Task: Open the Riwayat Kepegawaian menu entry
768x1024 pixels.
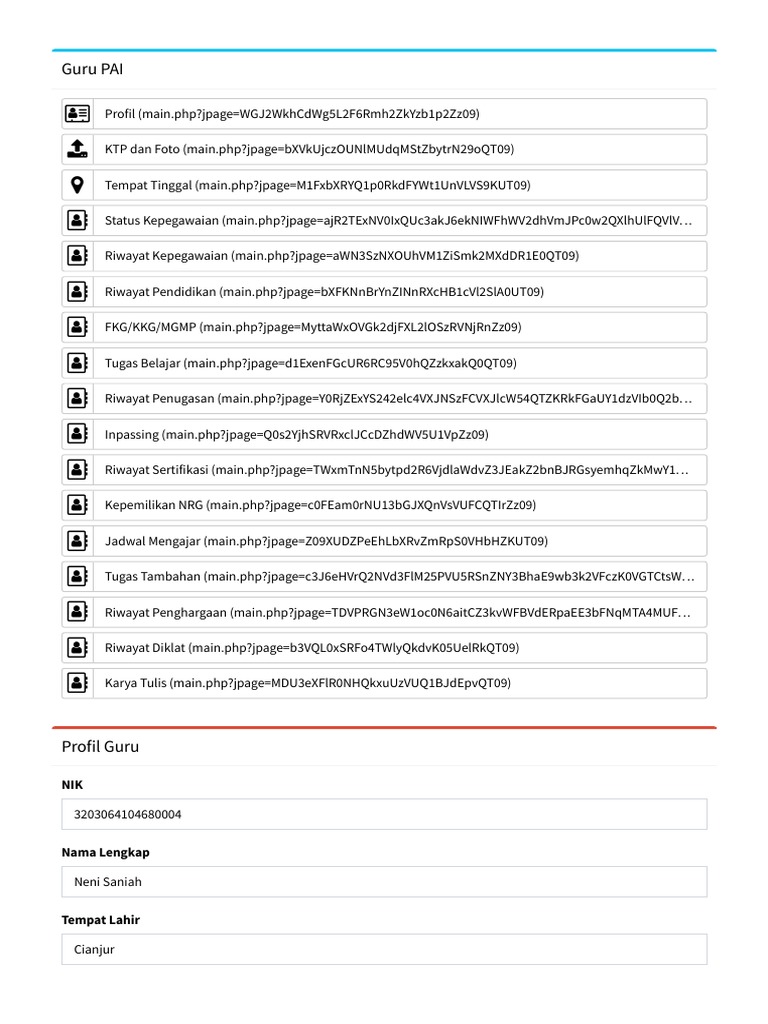Action: 341,256
